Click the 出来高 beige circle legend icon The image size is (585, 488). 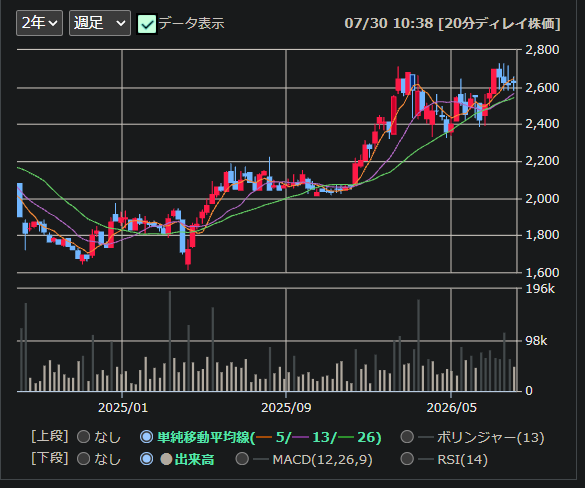click(166, 459)
